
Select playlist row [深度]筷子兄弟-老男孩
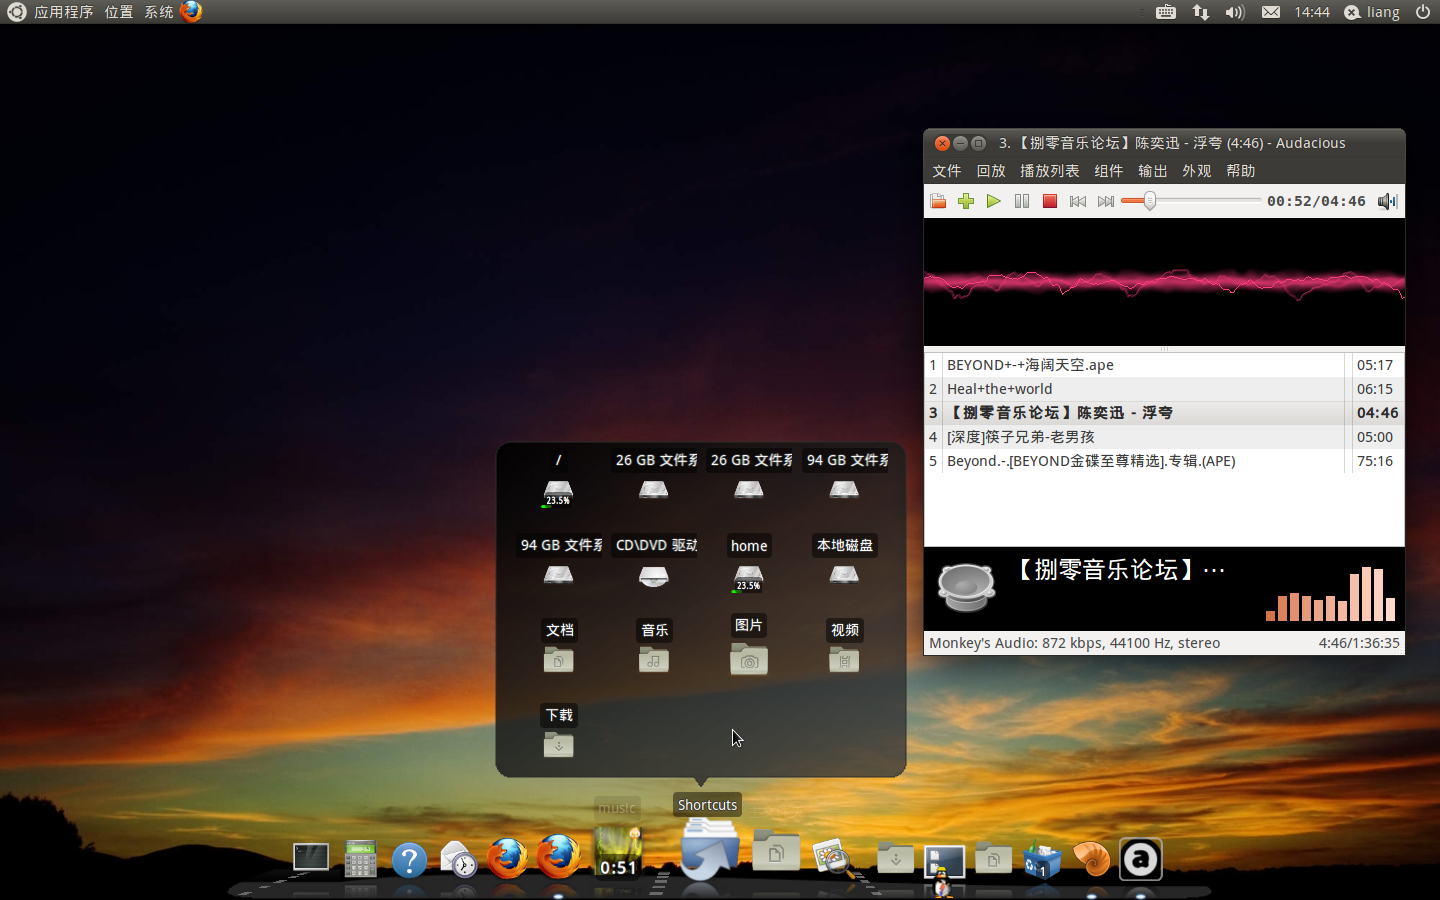click(1164, 437)
